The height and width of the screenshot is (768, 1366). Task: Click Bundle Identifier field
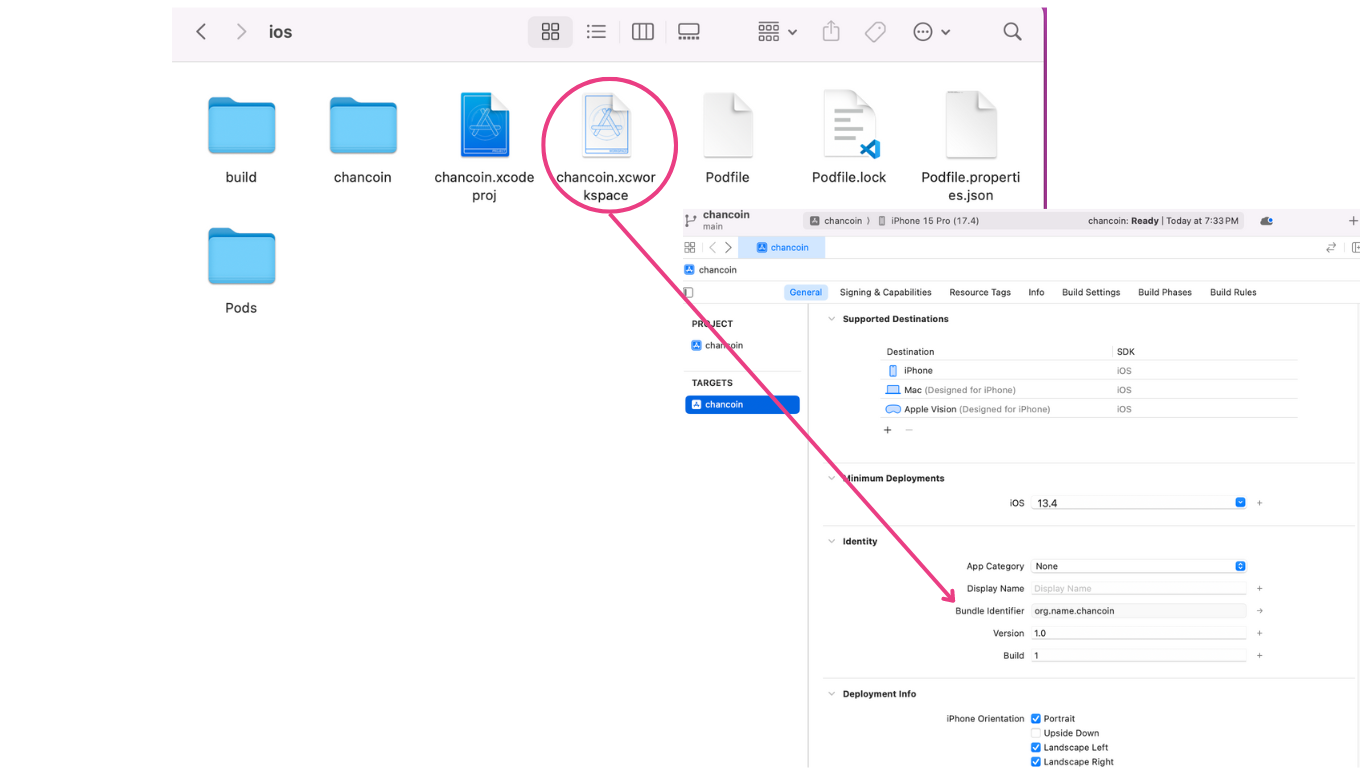click(x=1140, y=610)
